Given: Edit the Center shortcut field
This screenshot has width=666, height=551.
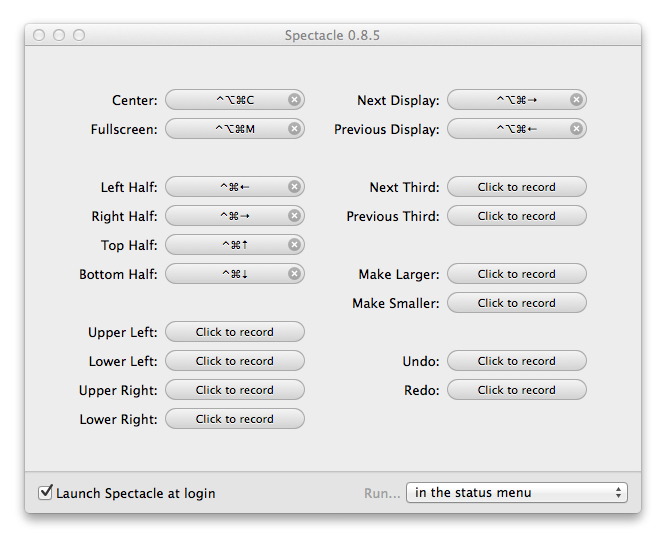Looking at the screenshot, I should pos(228,100).
